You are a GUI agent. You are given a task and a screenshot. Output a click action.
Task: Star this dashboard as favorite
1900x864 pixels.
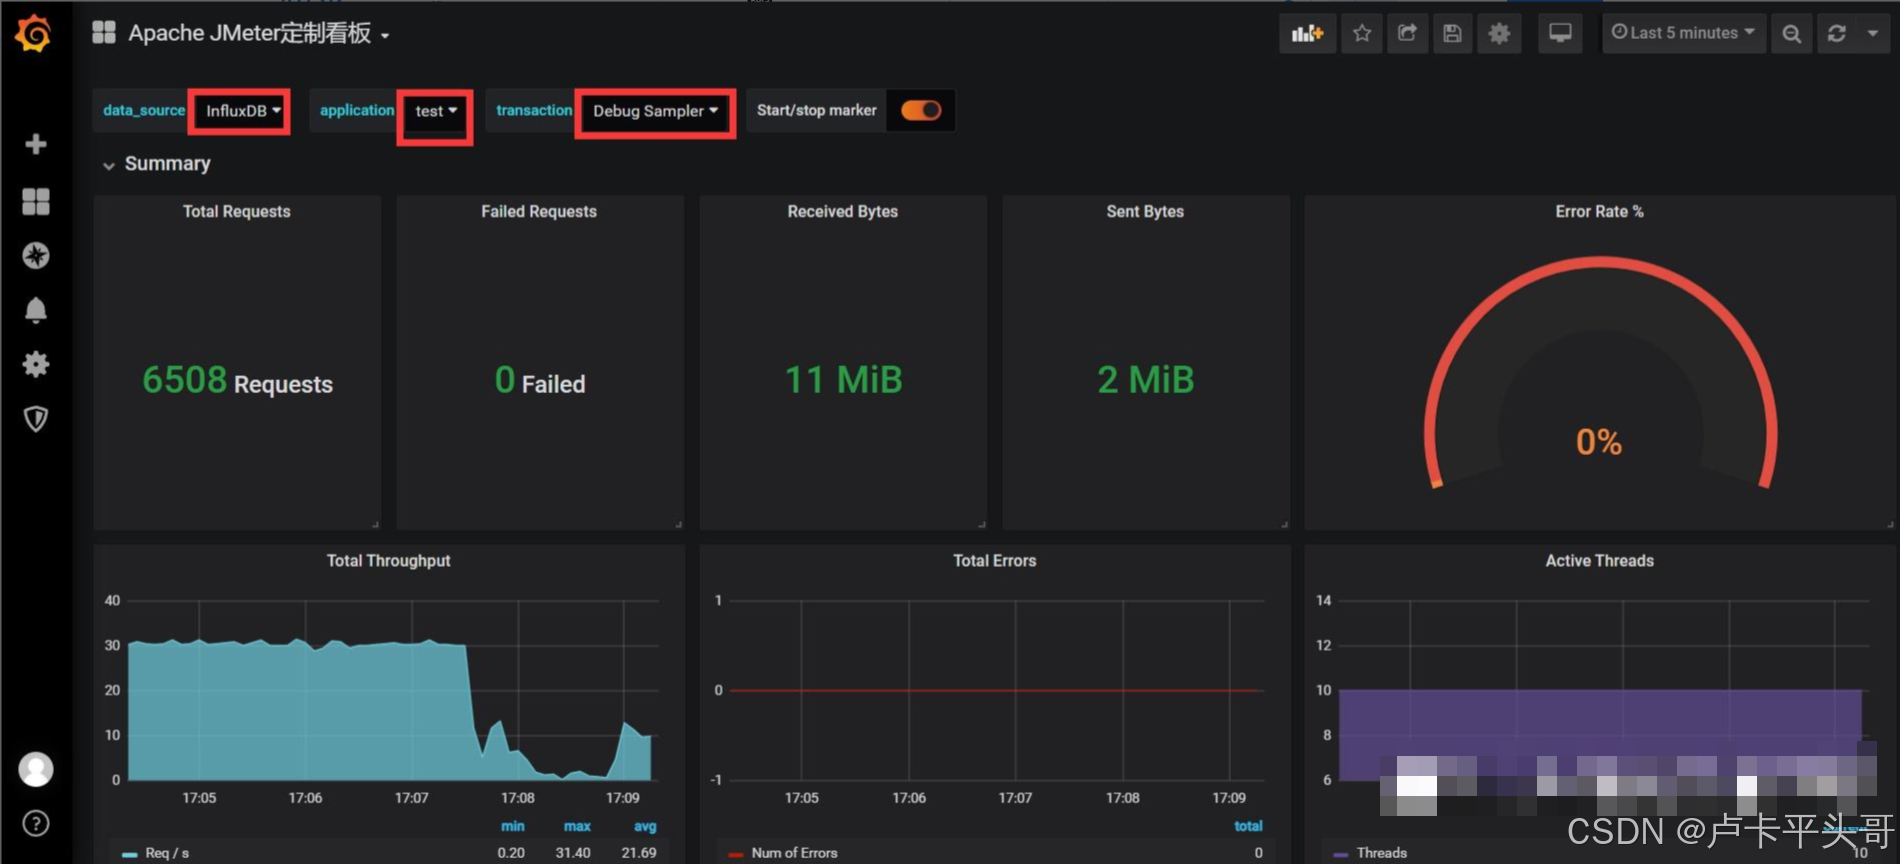1362,33
